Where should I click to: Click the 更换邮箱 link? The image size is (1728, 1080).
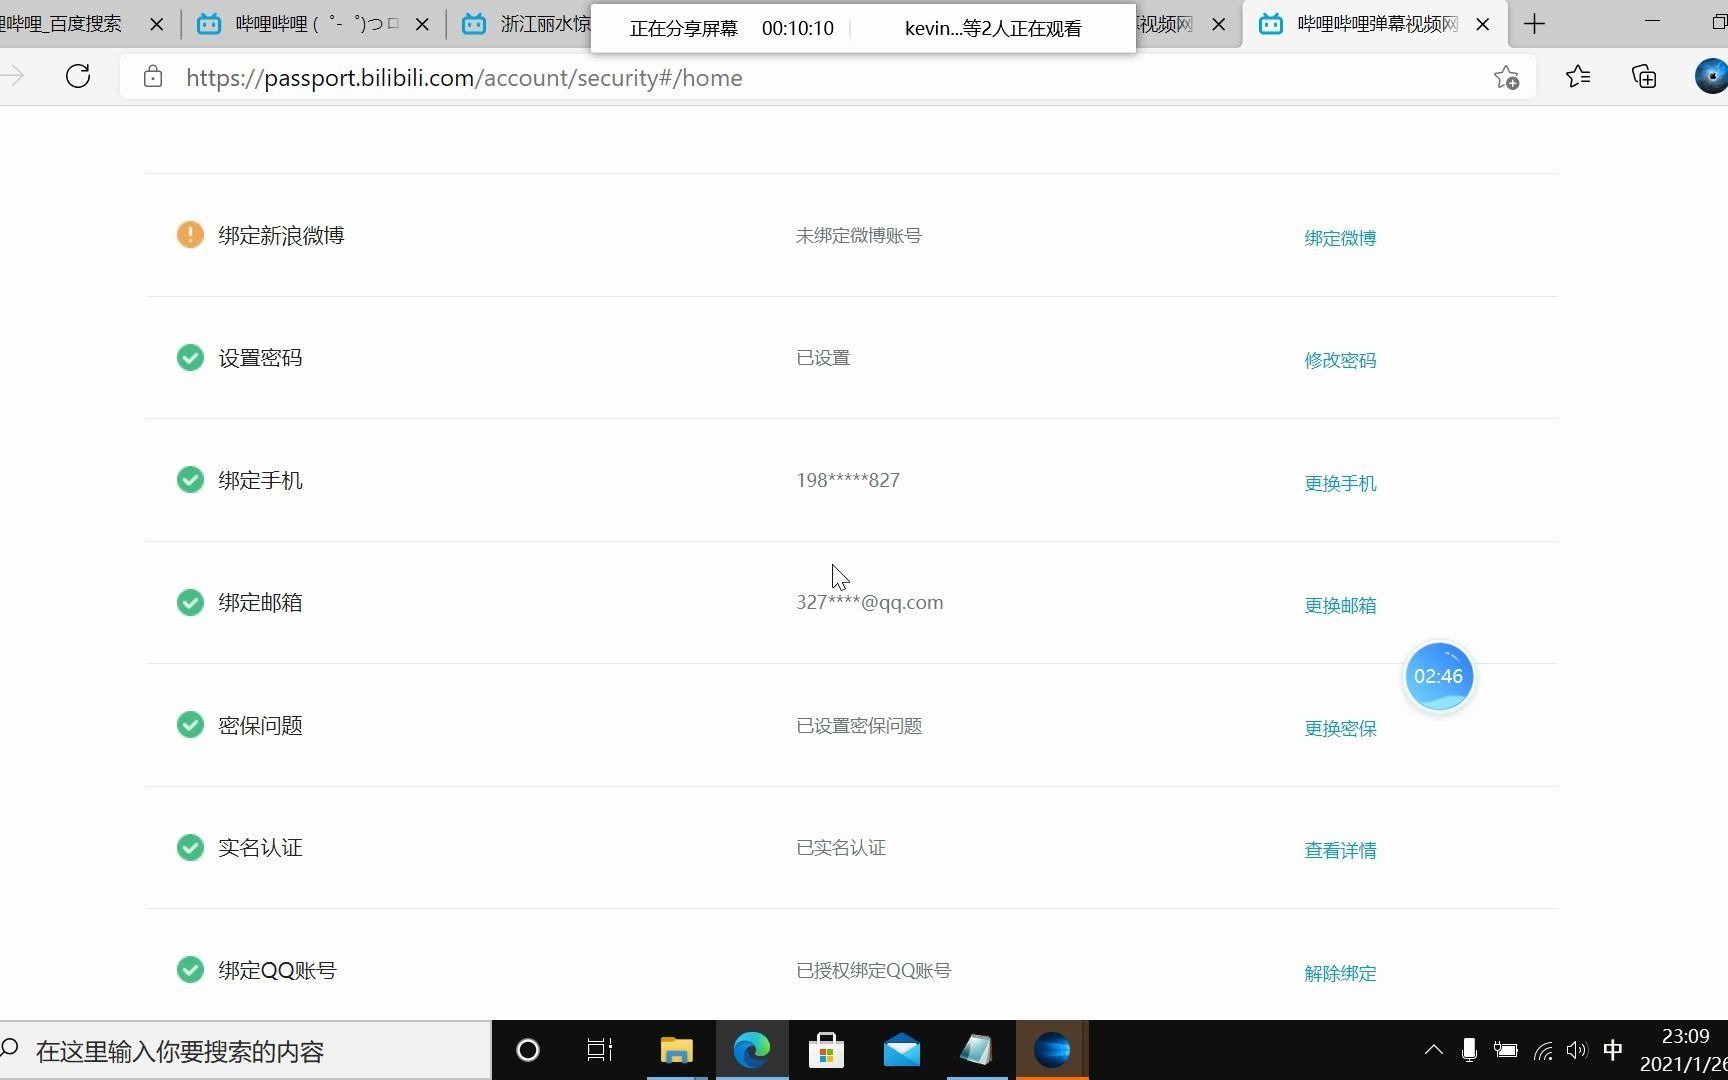[1340, 605]
